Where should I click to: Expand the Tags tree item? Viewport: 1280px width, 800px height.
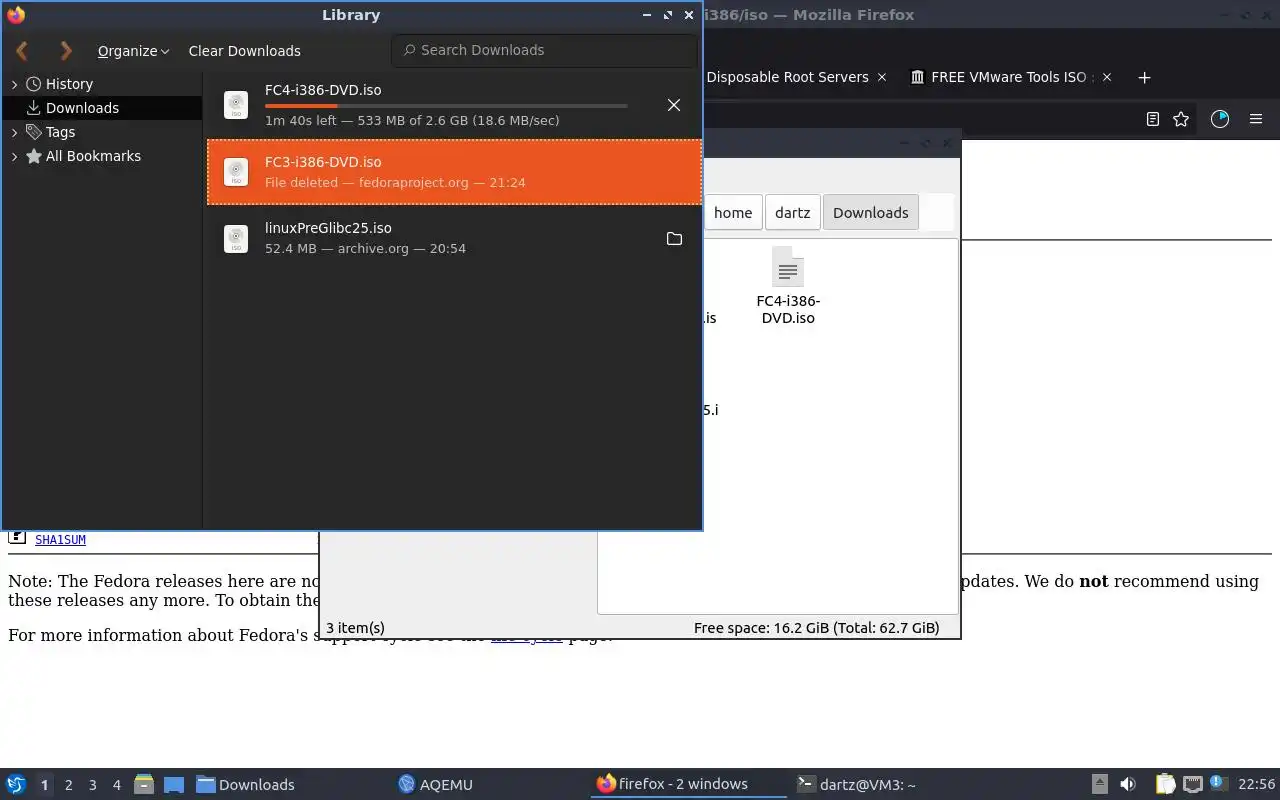15,132
